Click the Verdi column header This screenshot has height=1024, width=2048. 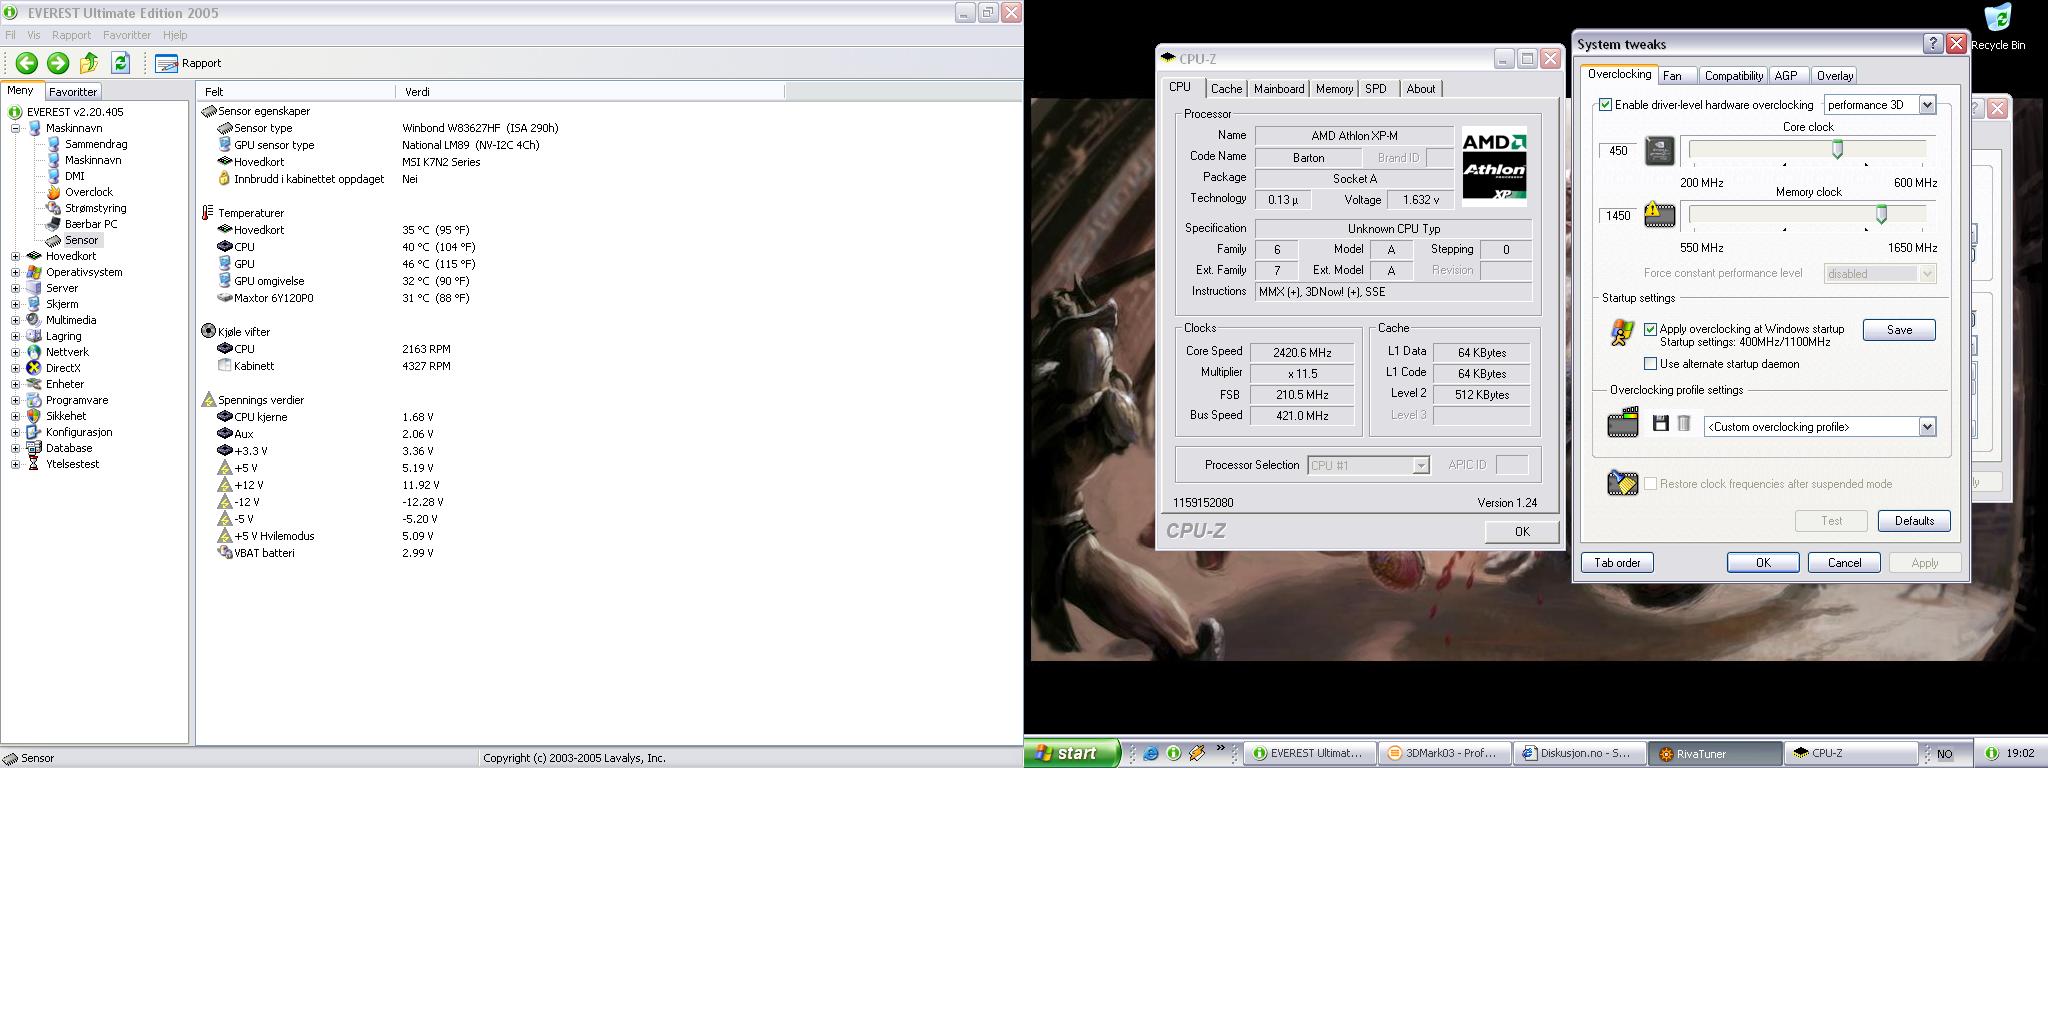pos(590,91)
